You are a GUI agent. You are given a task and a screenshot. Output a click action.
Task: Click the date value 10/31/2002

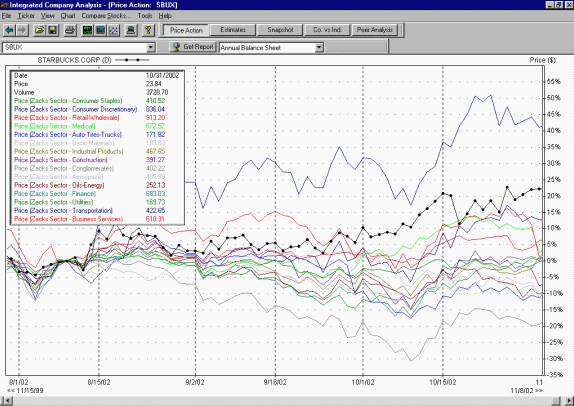point(163,75)
